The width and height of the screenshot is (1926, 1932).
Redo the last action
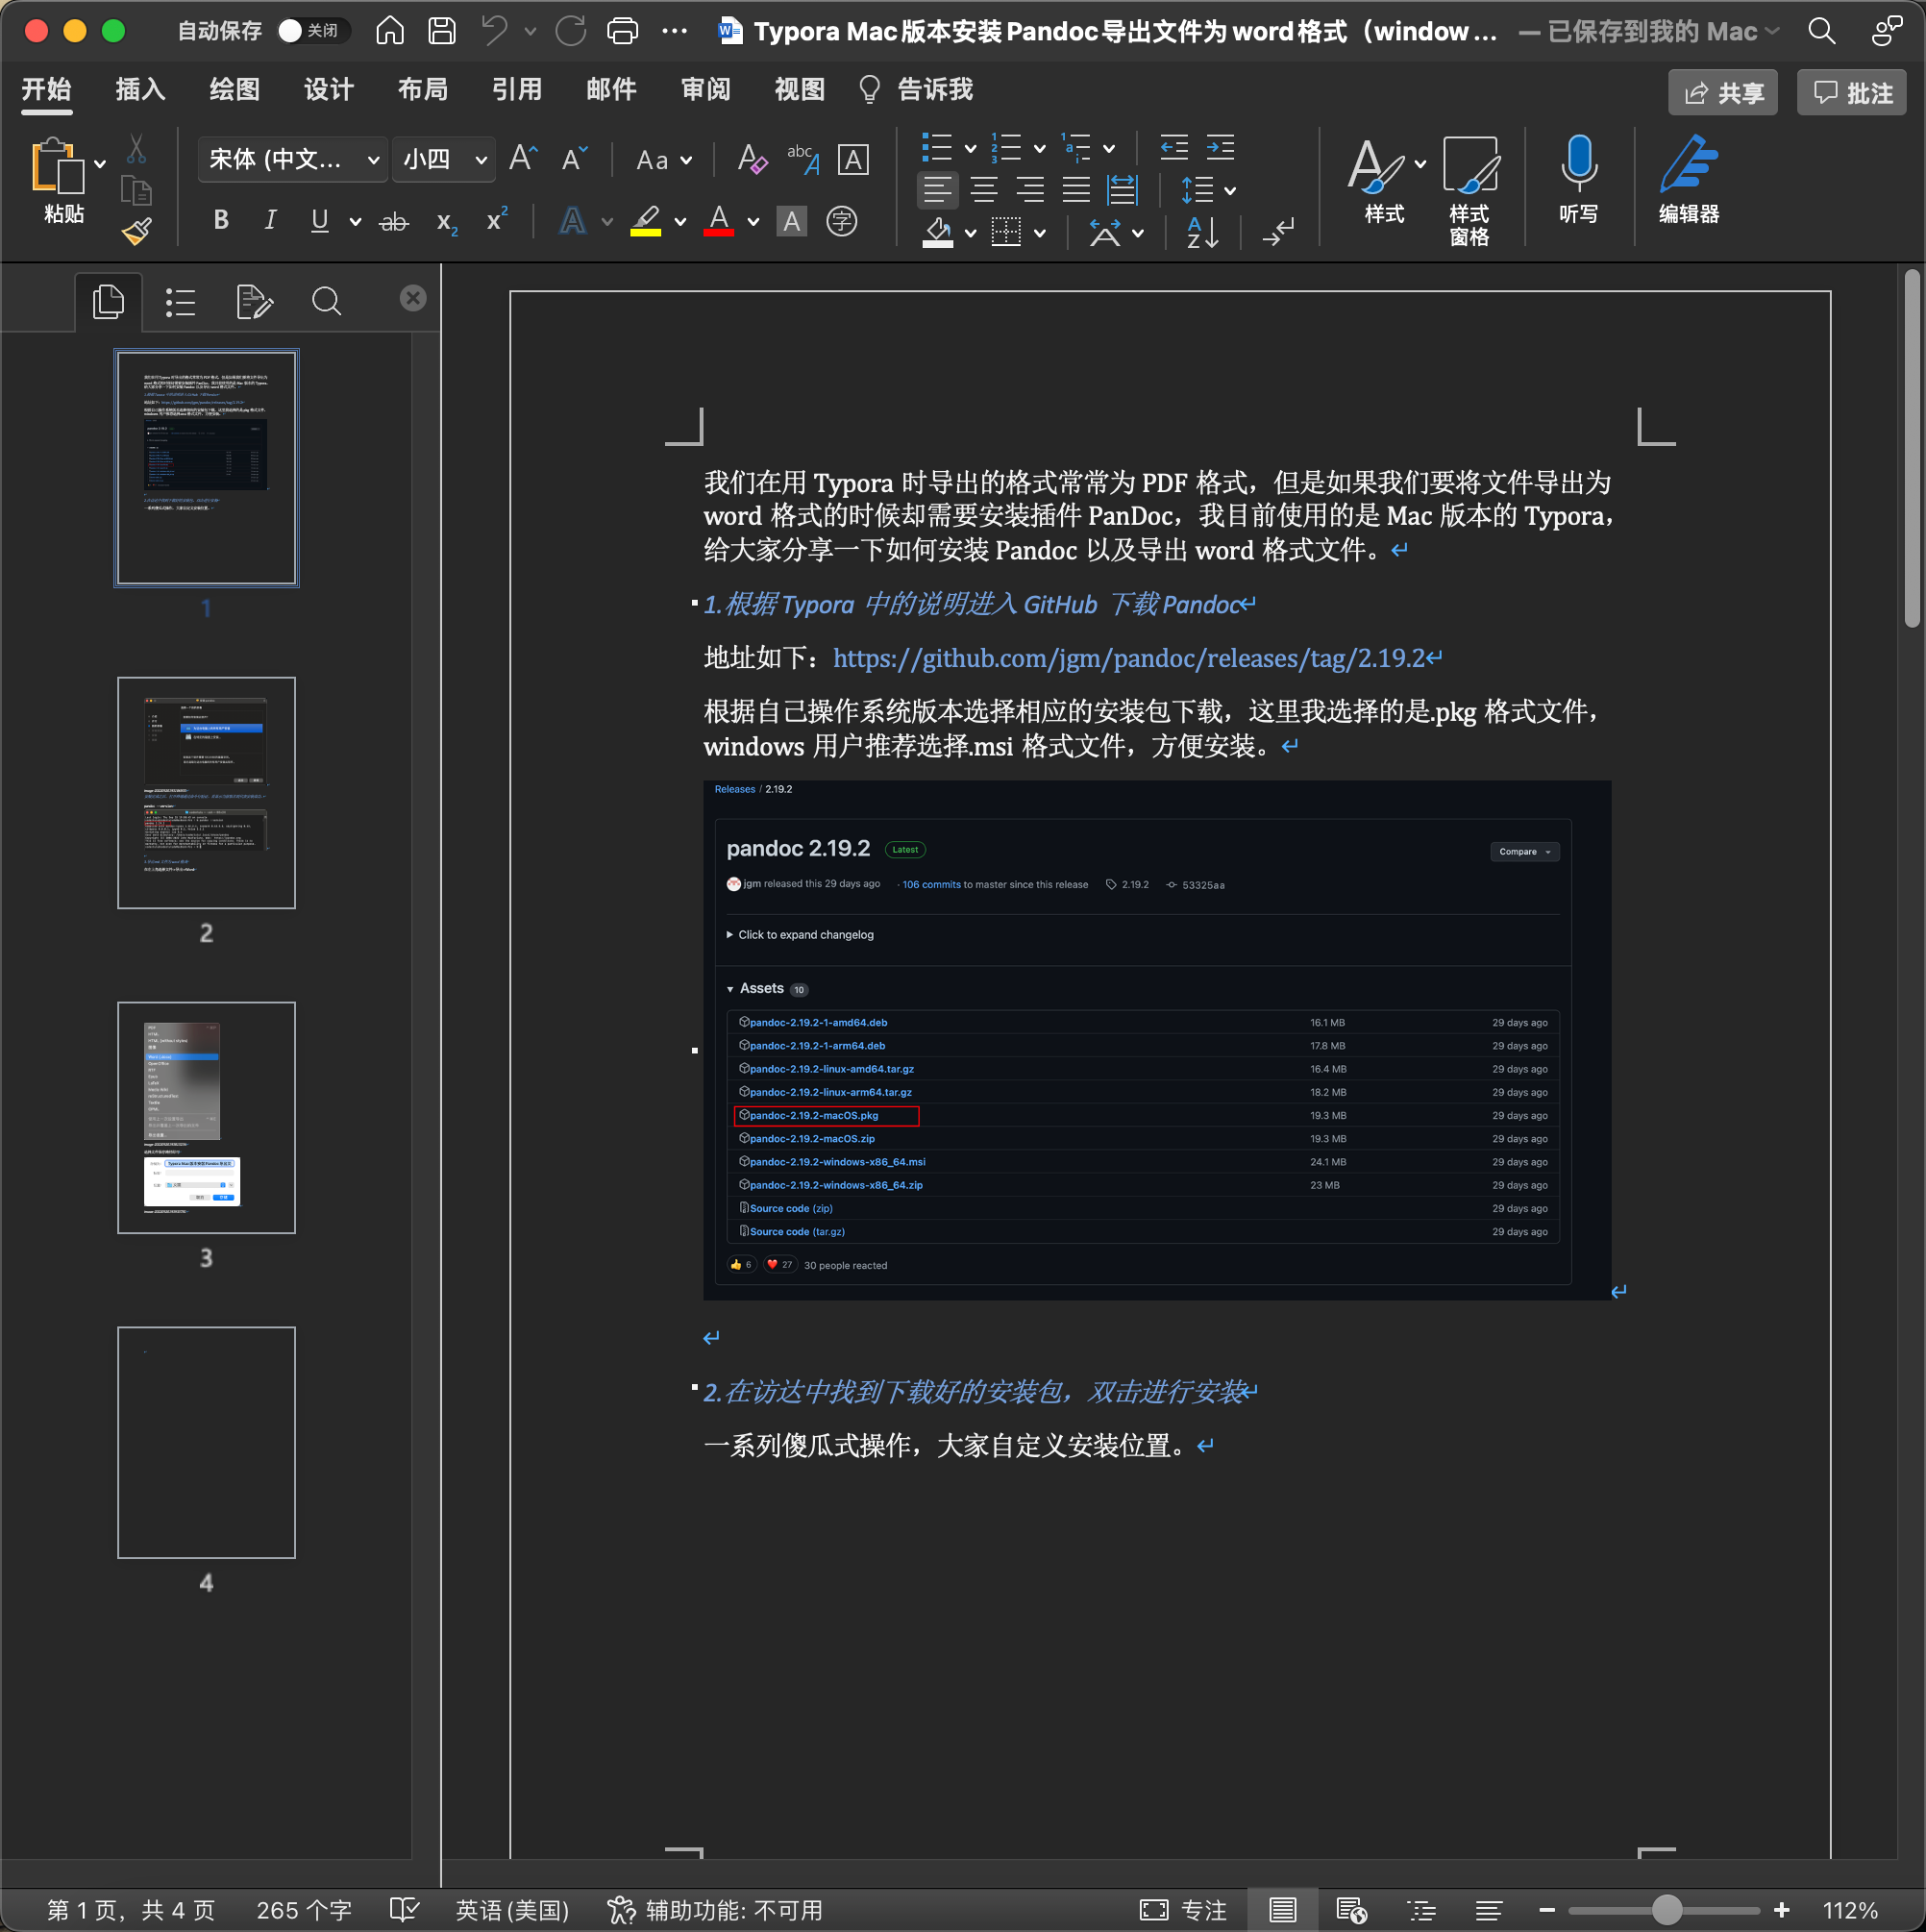571,31
